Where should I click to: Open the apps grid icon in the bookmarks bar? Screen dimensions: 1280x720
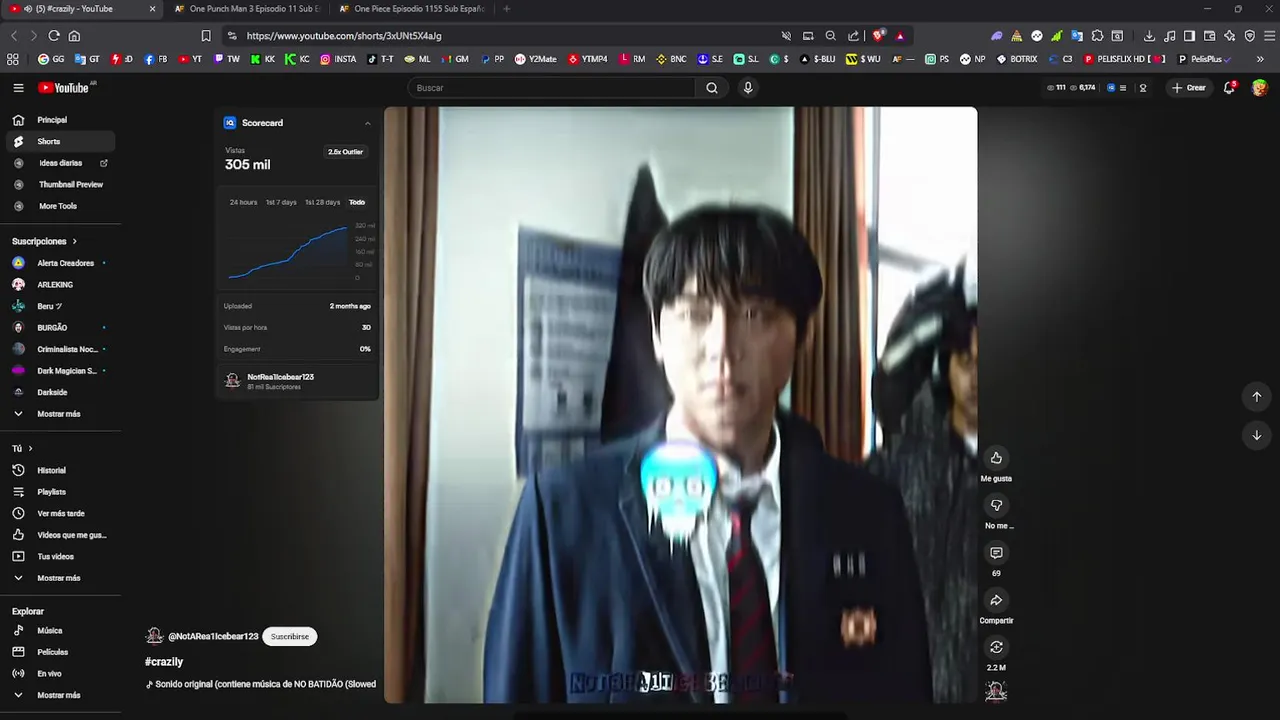13,59
